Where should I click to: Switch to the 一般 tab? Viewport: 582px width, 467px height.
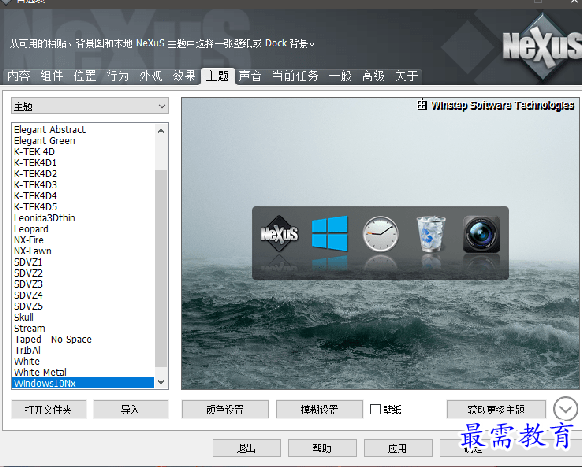[340, 76]
